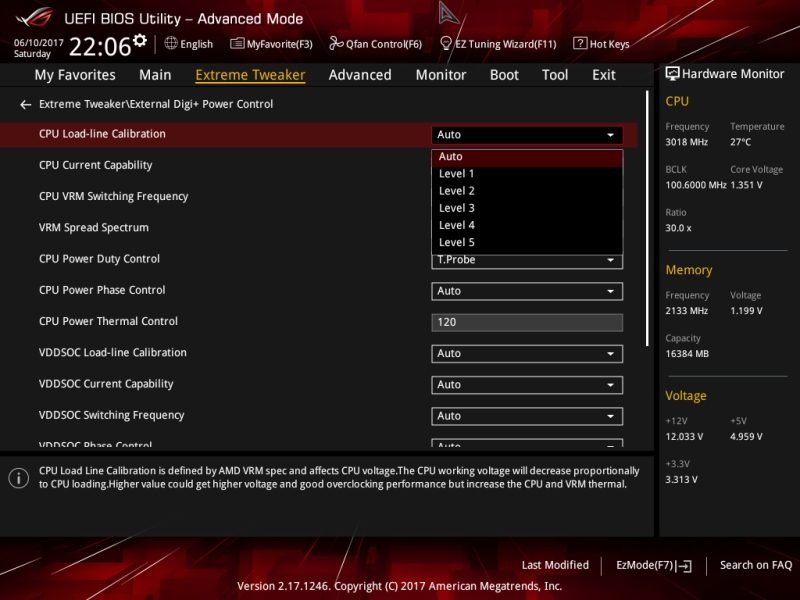The image size is (800, 600).
Task: Select Level 2 from dropdown list
Action: [x=527, y=191]
